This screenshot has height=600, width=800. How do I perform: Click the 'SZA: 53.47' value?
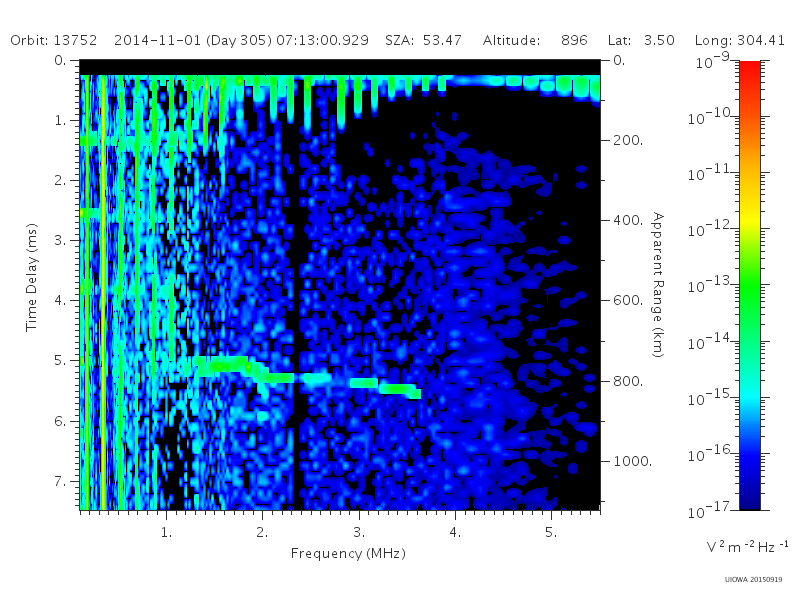423,40
